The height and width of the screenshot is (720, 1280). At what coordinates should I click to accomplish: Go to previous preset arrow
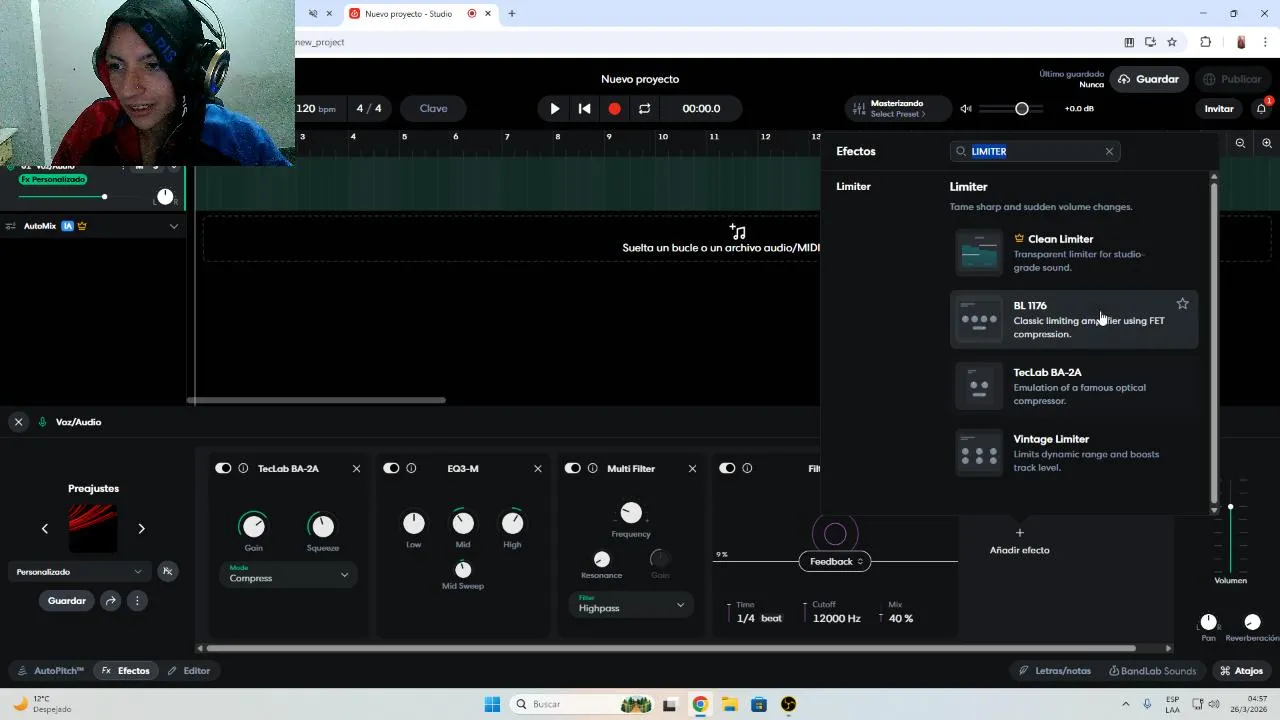[x=44, y=528]
